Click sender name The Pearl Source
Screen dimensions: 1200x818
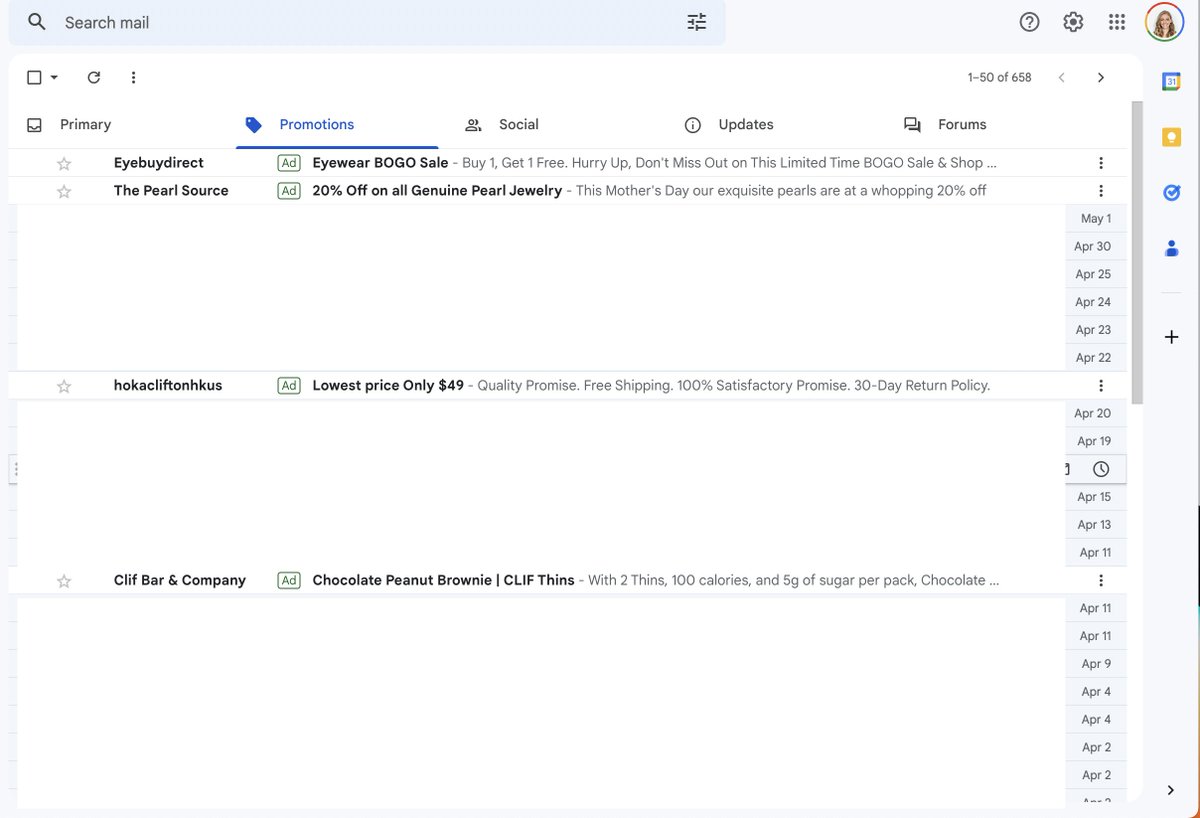pyautogui.click(x=171, y=191)
